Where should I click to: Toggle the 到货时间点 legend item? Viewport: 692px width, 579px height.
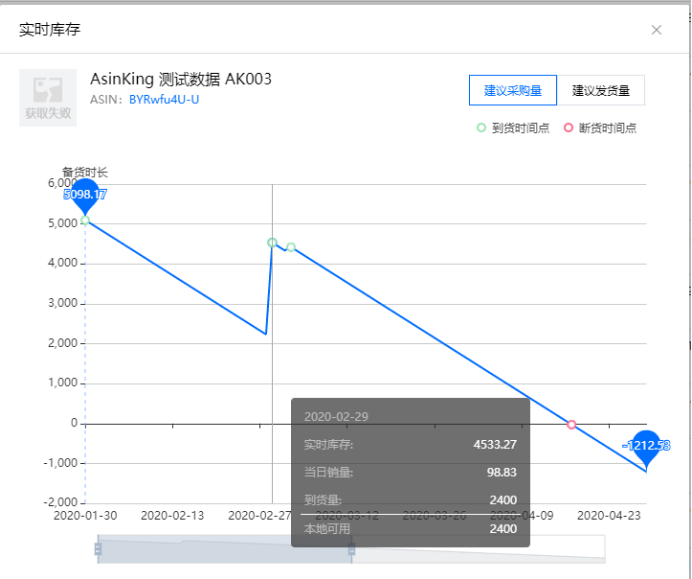(513, 128)
